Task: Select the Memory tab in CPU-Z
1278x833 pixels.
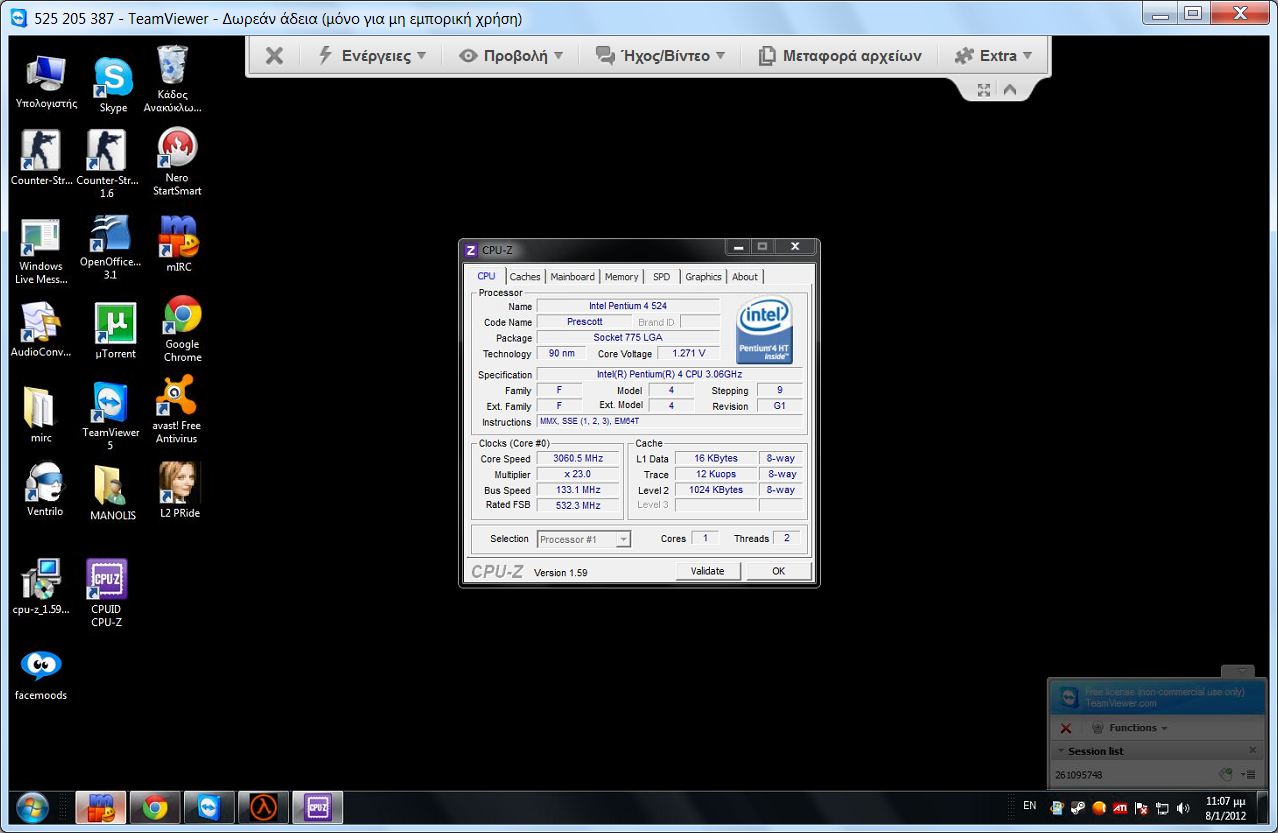Action: 621,277
